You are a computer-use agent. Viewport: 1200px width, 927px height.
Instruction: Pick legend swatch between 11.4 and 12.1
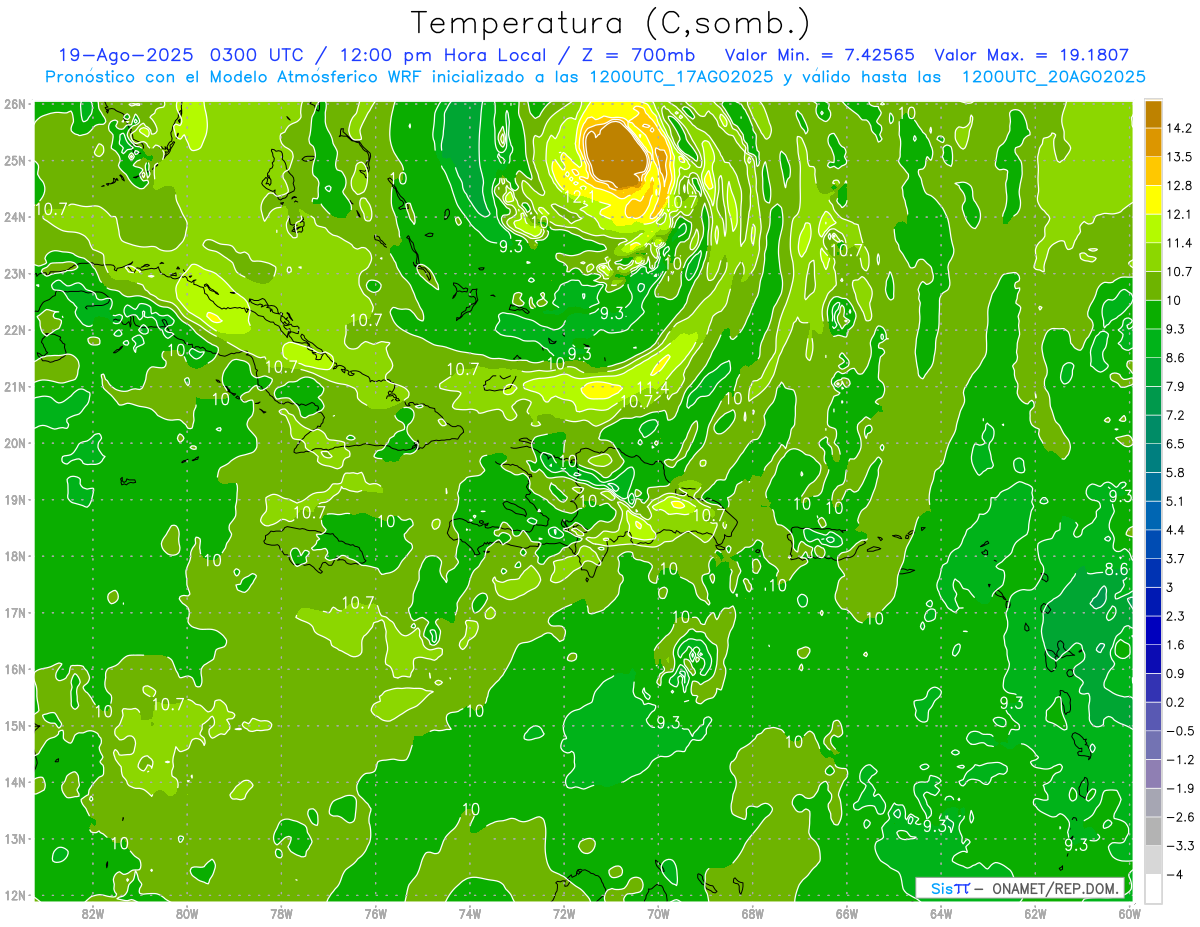coord(1153,229)
